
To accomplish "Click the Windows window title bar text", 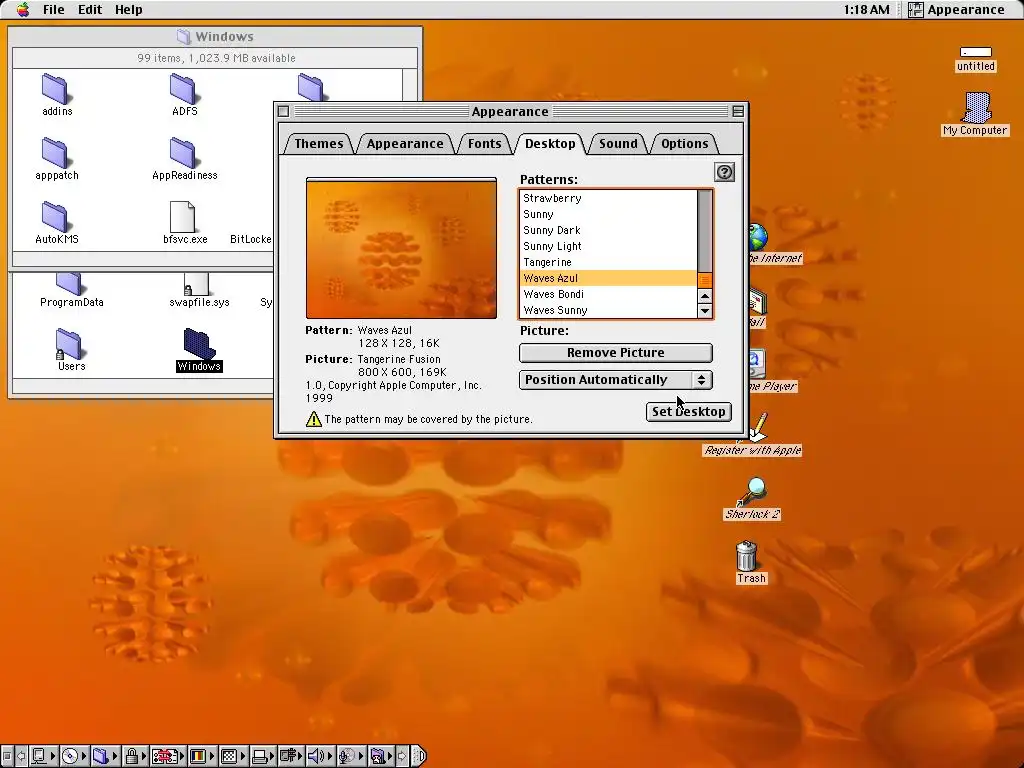I will (224, 37).
